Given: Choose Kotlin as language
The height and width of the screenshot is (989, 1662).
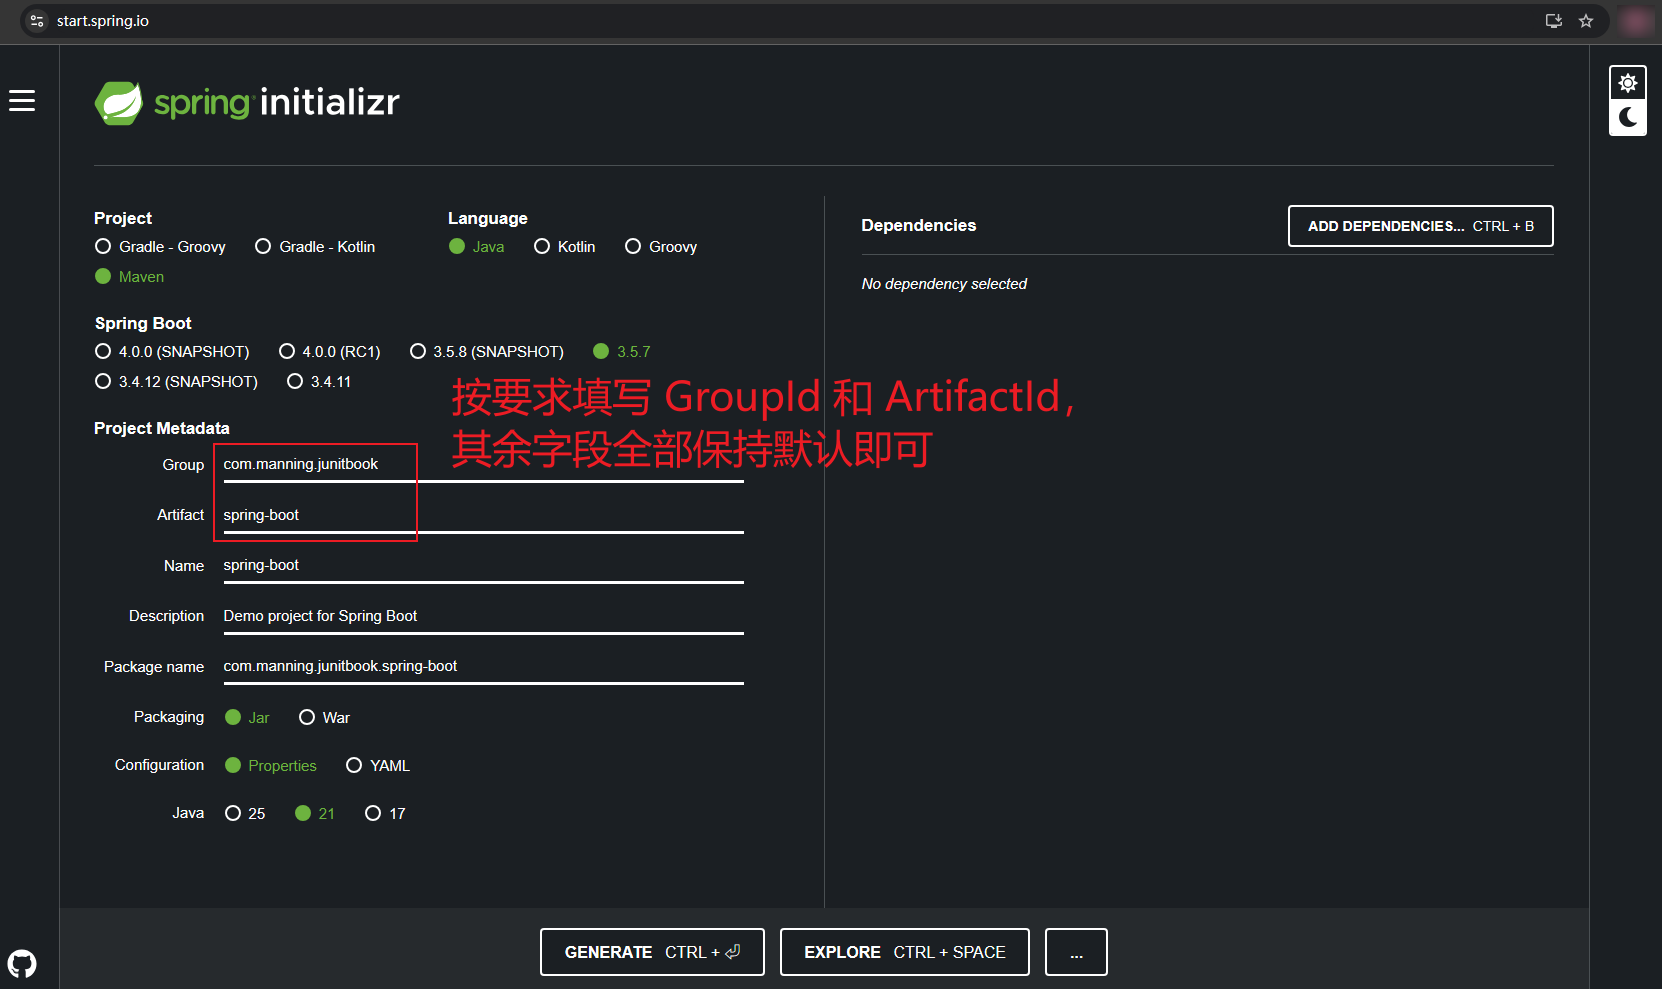Looking at the screenshot, I should click(565, 247).
